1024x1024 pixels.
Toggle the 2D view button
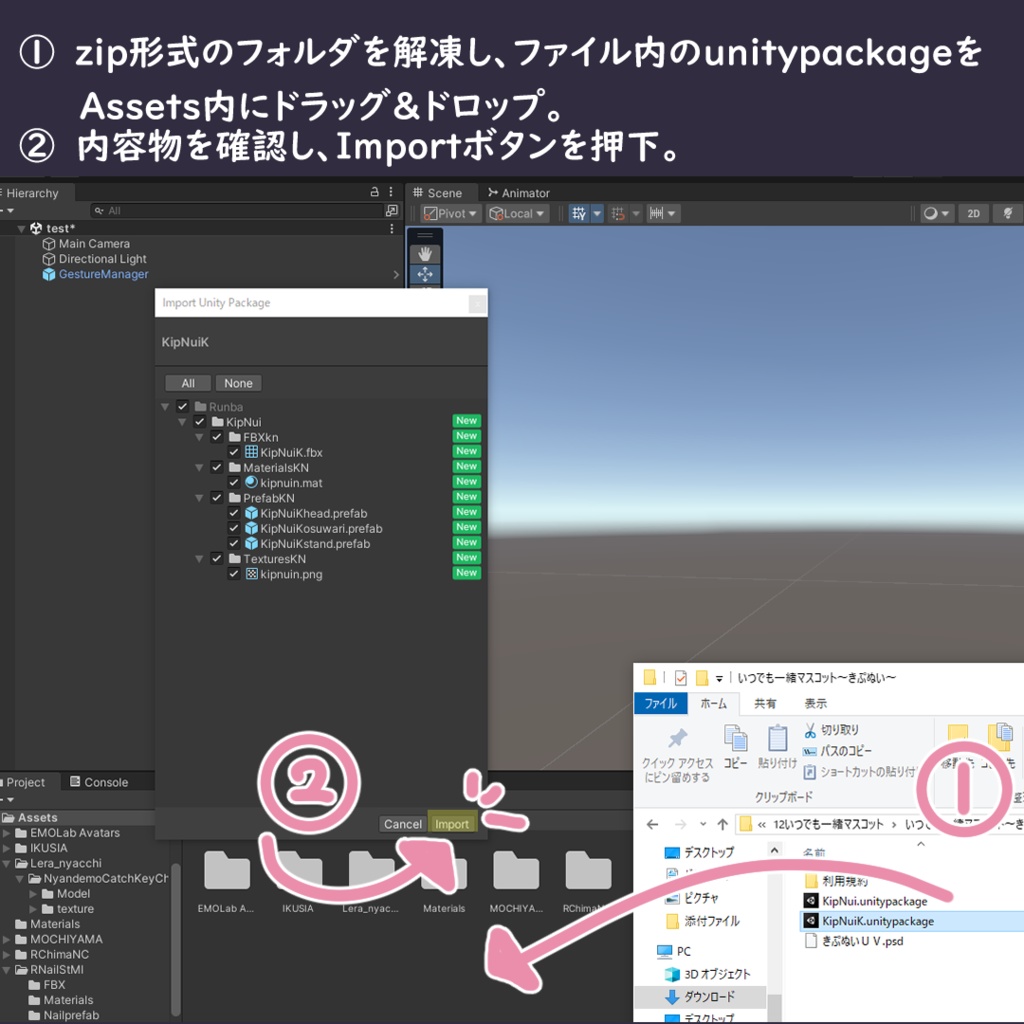pyautogui.click(x=973, y=213)
